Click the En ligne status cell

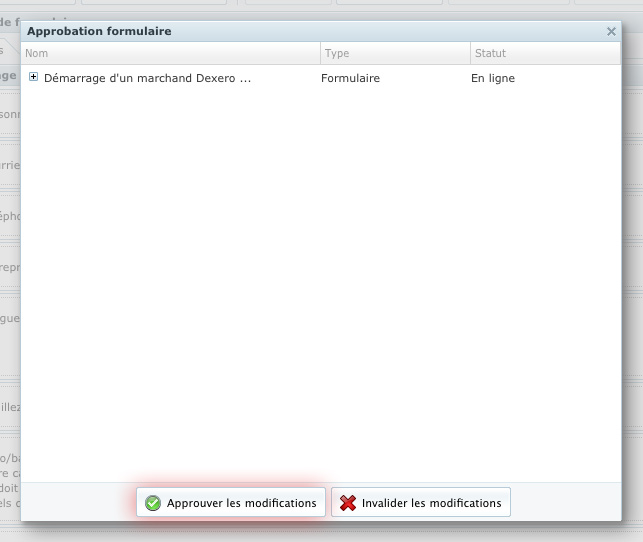point(493,78)
